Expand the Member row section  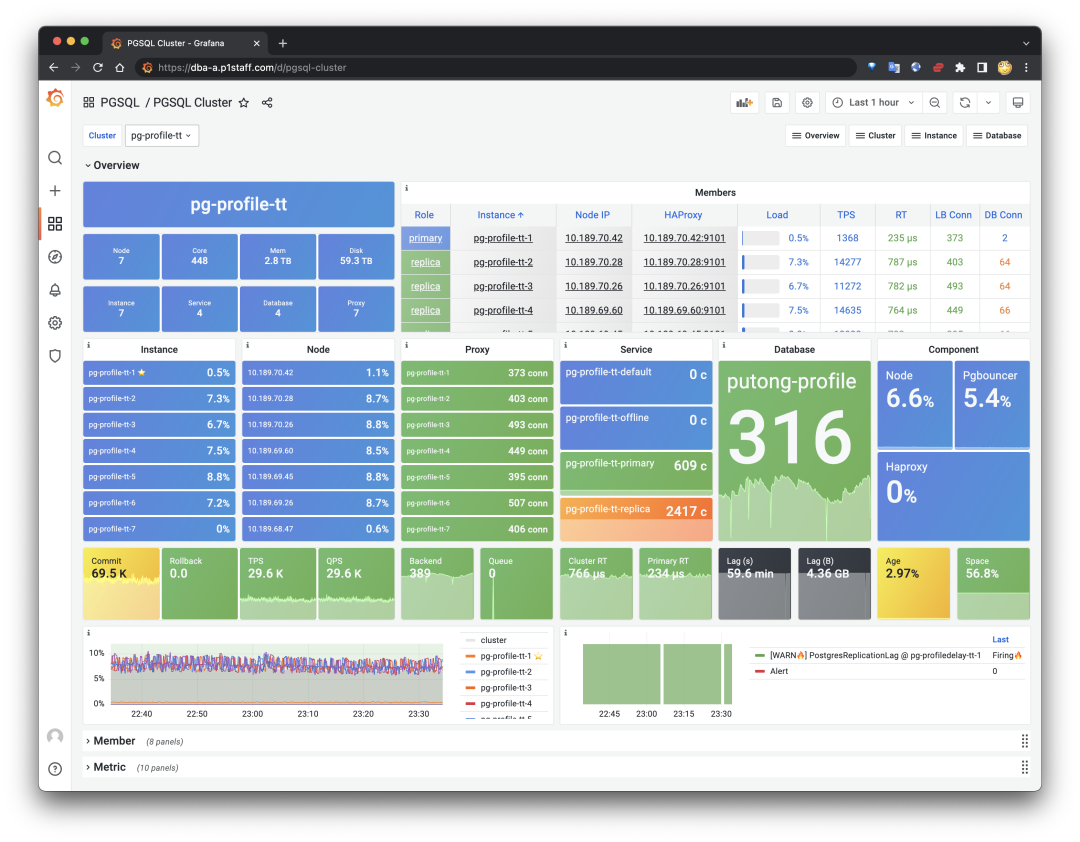[114, 741]
